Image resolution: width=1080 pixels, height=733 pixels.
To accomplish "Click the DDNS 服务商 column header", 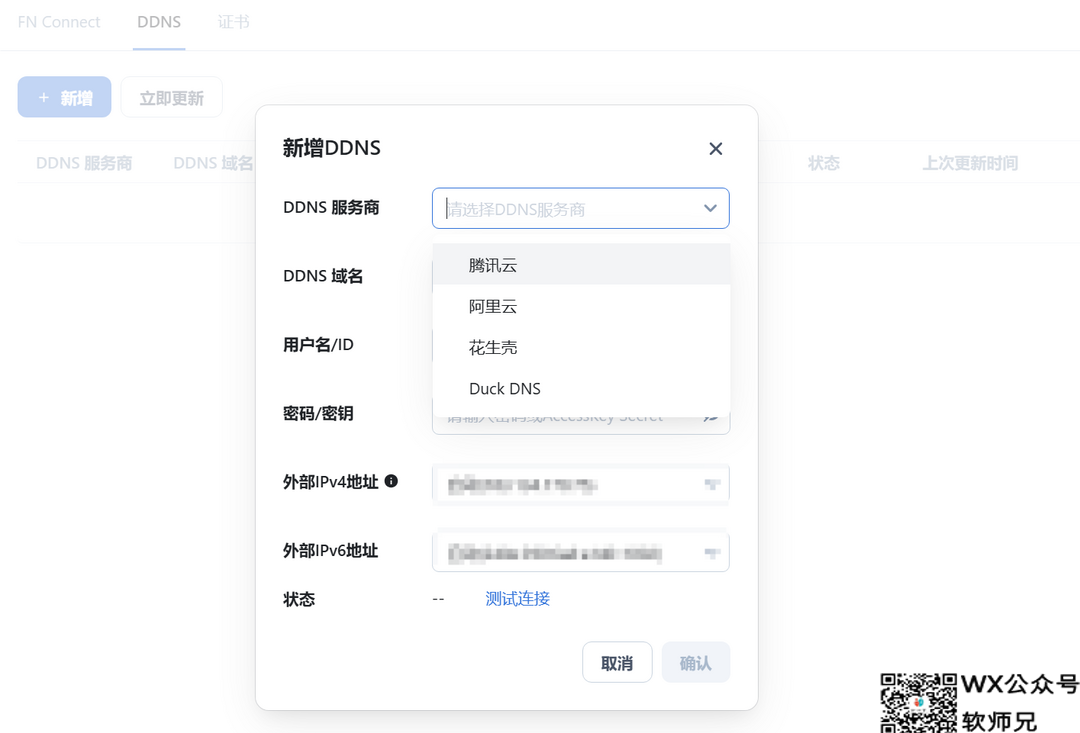I will pyautogui.click(x=84, y=163).
